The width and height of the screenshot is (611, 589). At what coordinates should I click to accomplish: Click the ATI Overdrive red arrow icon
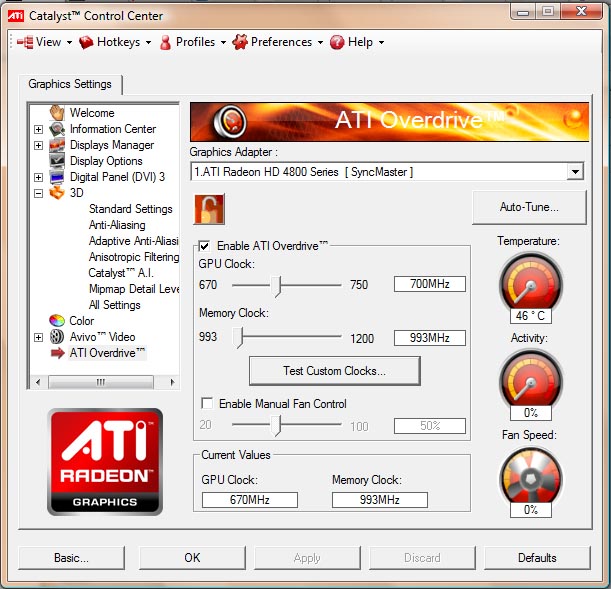[58, 353]
